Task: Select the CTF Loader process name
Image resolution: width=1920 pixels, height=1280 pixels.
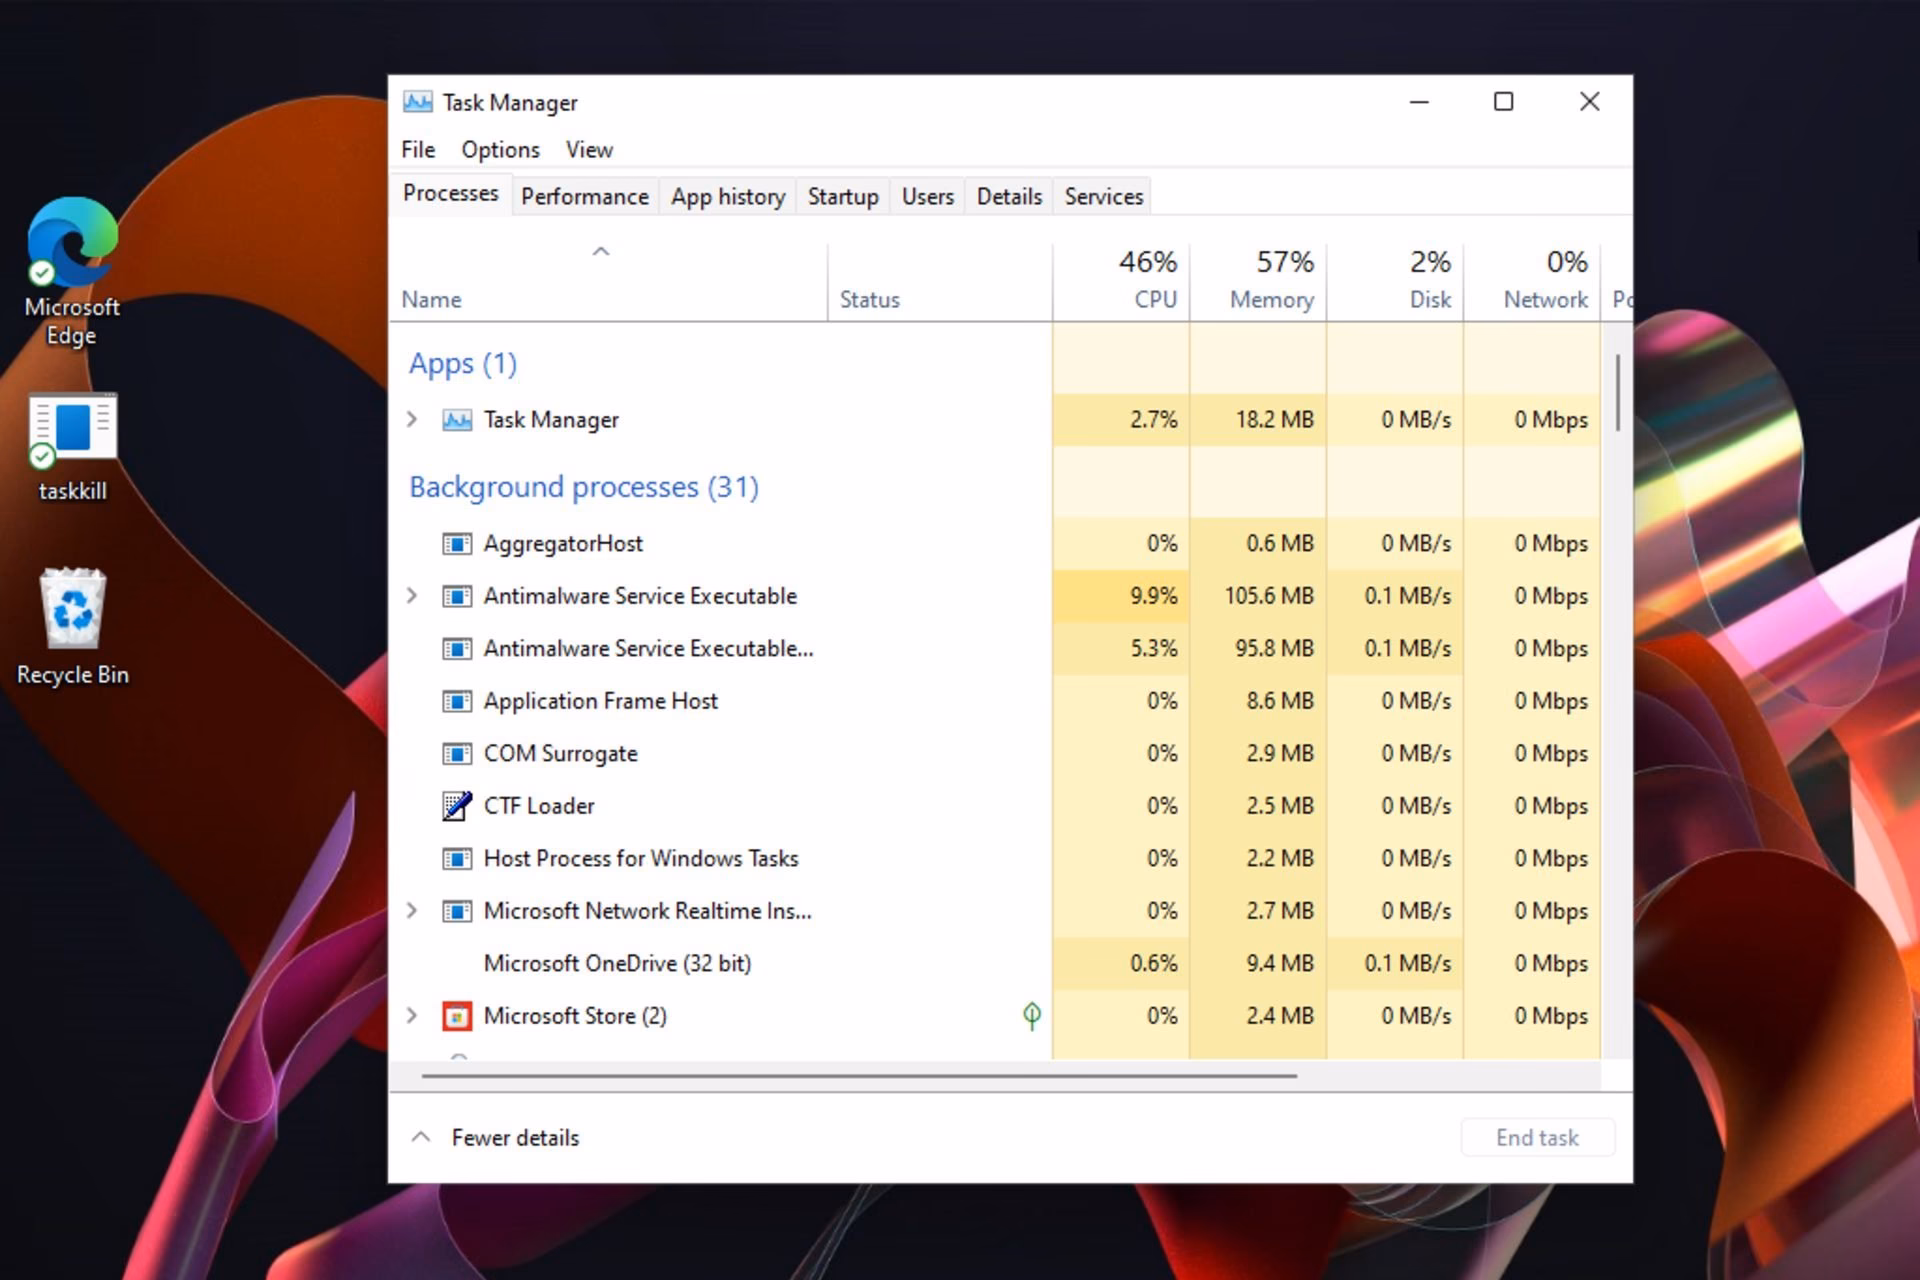Action: point(539,806)
